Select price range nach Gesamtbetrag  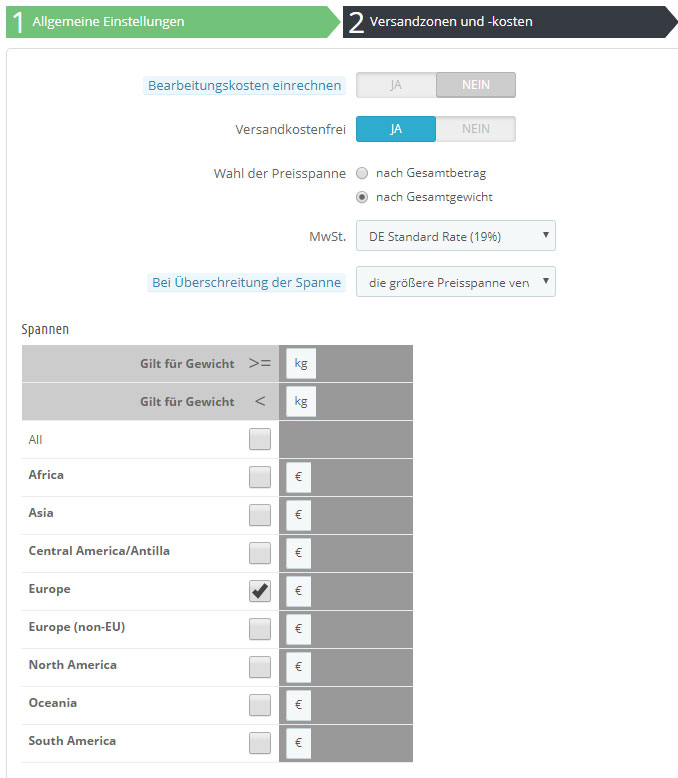362,173
